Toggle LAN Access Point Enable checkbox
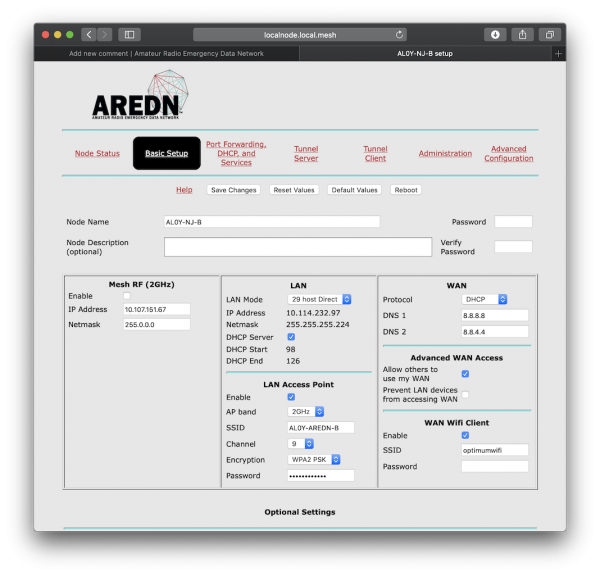This screenshot has height=576, width=600. [291, 397]
